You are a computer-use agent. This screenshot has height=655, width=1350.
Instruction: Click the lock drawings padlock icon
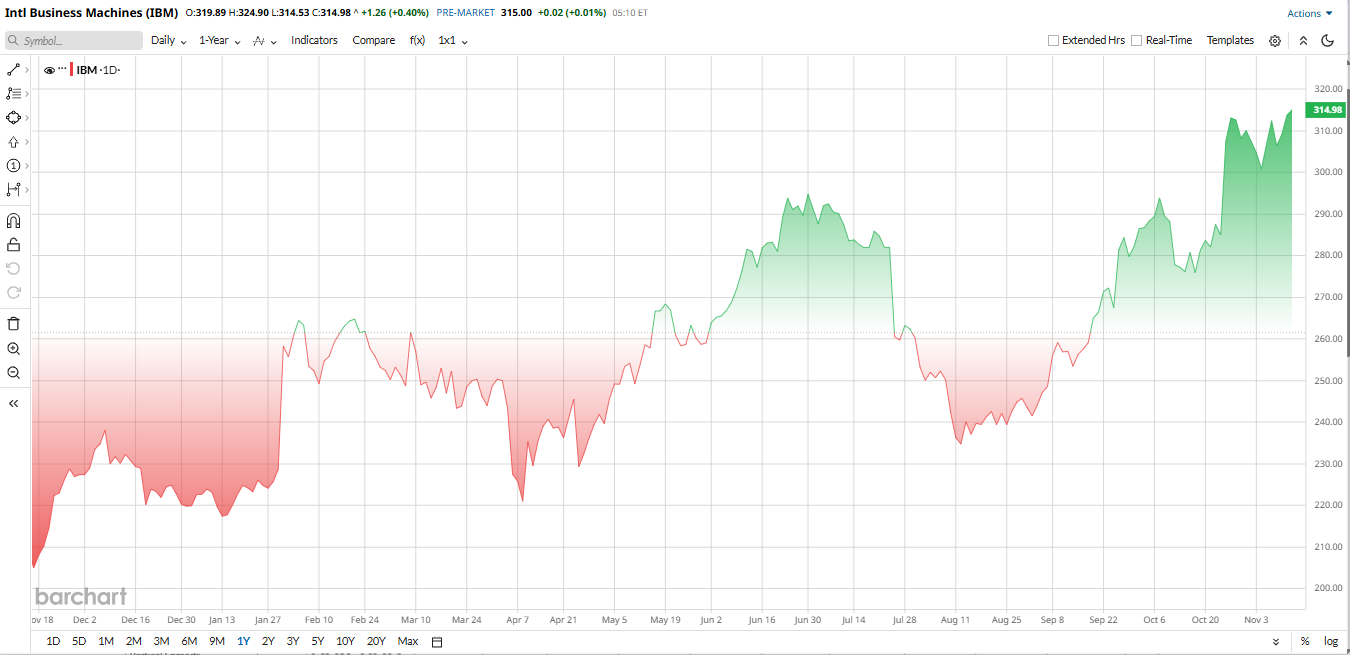pyautogui.click(x=13, y=244)
